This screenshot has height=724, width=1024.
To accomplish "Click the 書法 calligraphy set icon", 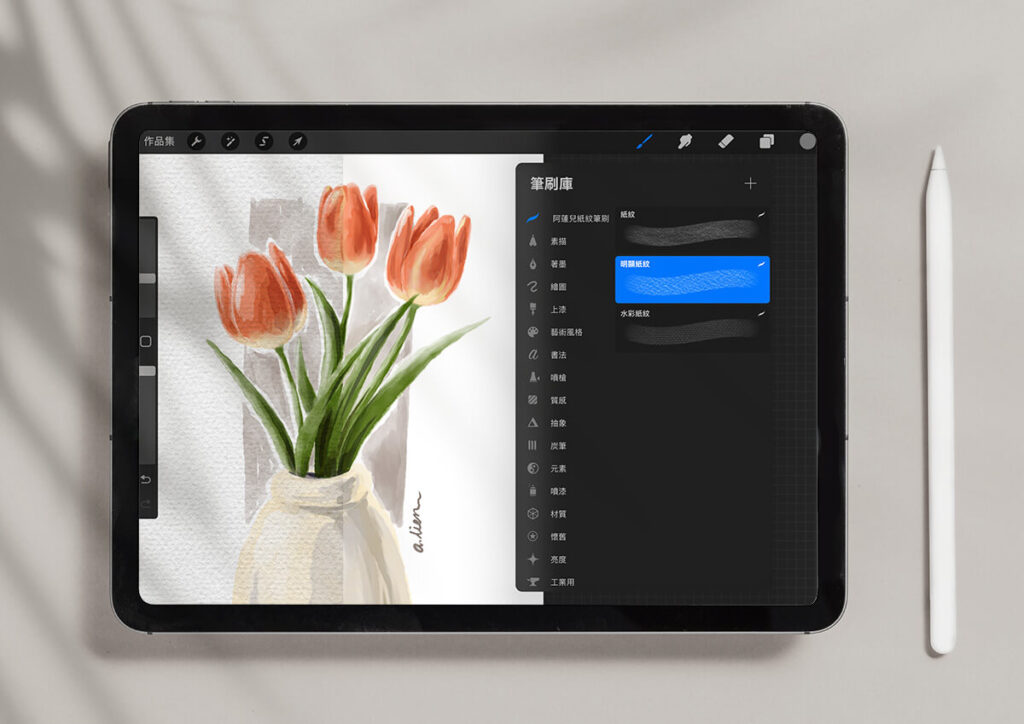I will coord(533,354).
